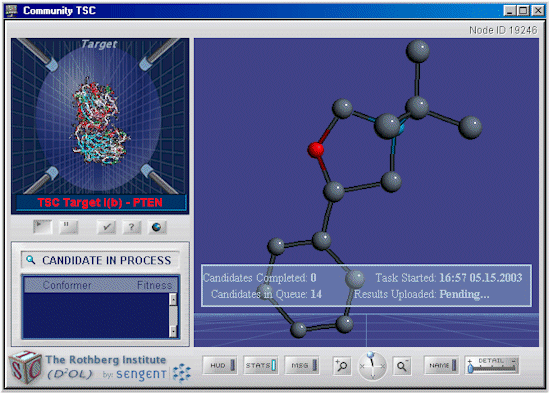Pause processing with the pause button
This screenshot has width=550, height=394.
pos(68,227)
